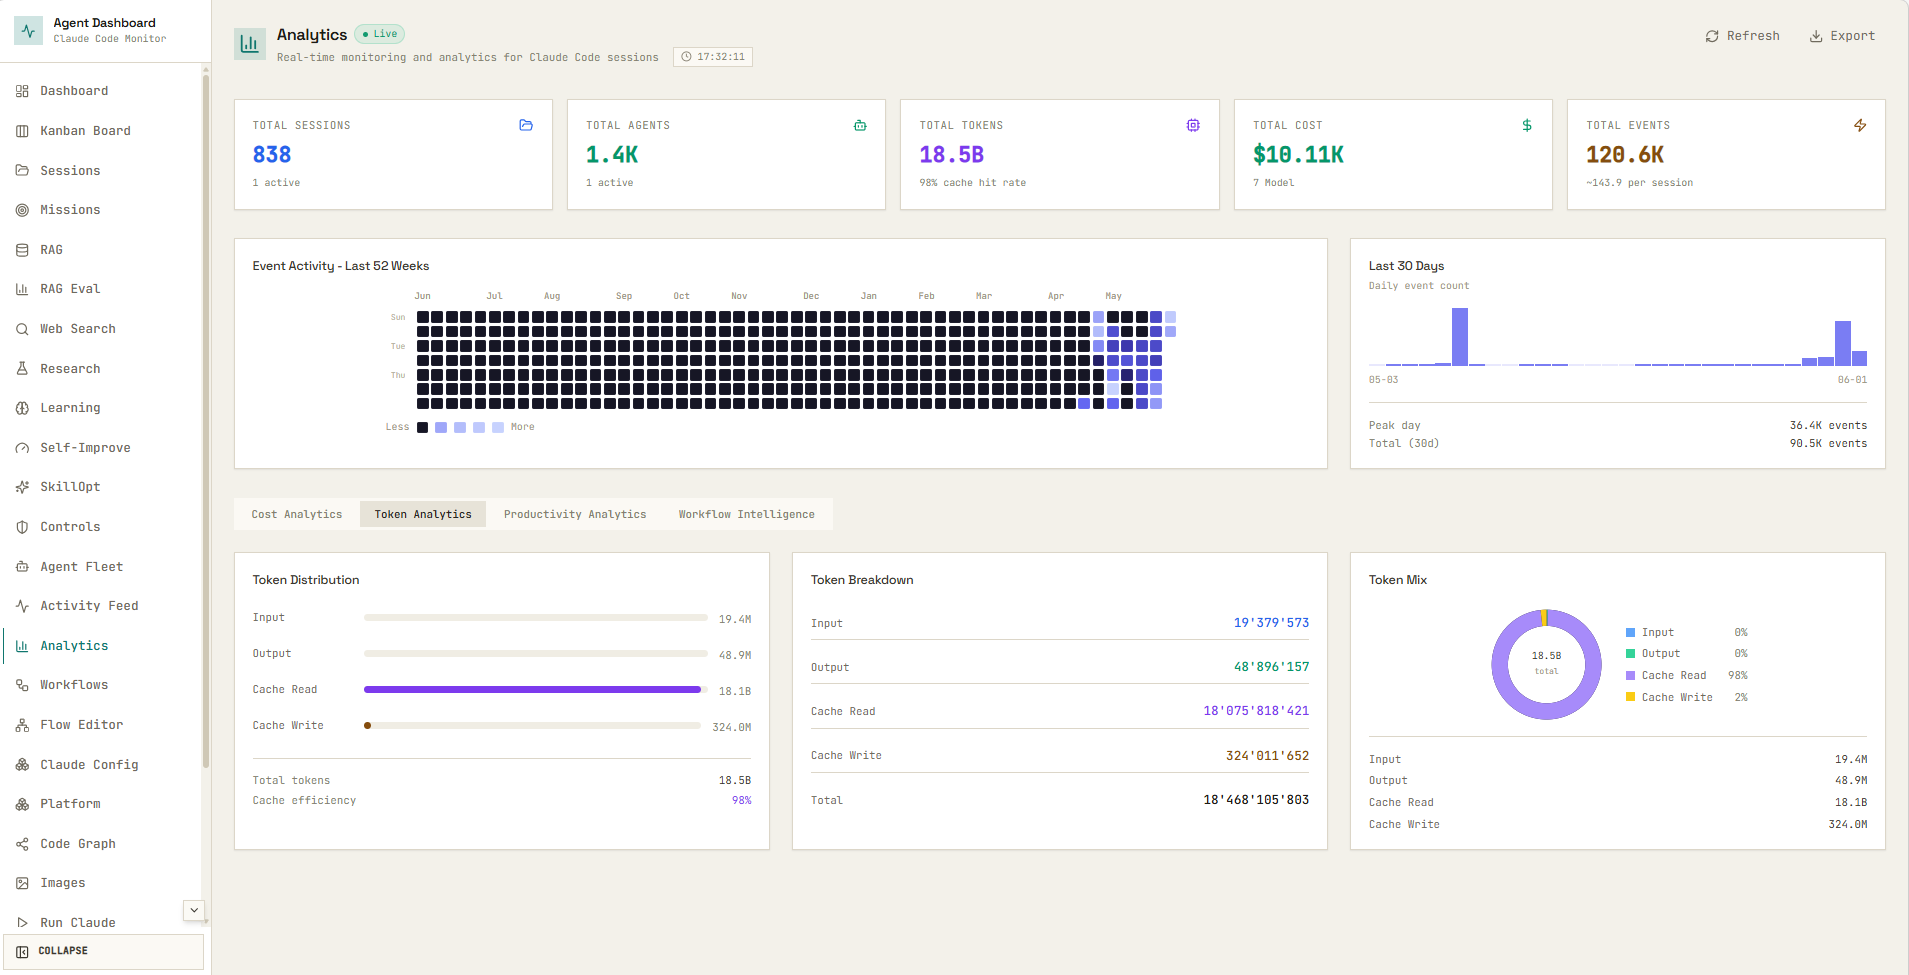Click the 17:32:11 timestamp badge
The height and width of the screenshot is (975, 1909).
pyautogui.click(x=713, y=57)
